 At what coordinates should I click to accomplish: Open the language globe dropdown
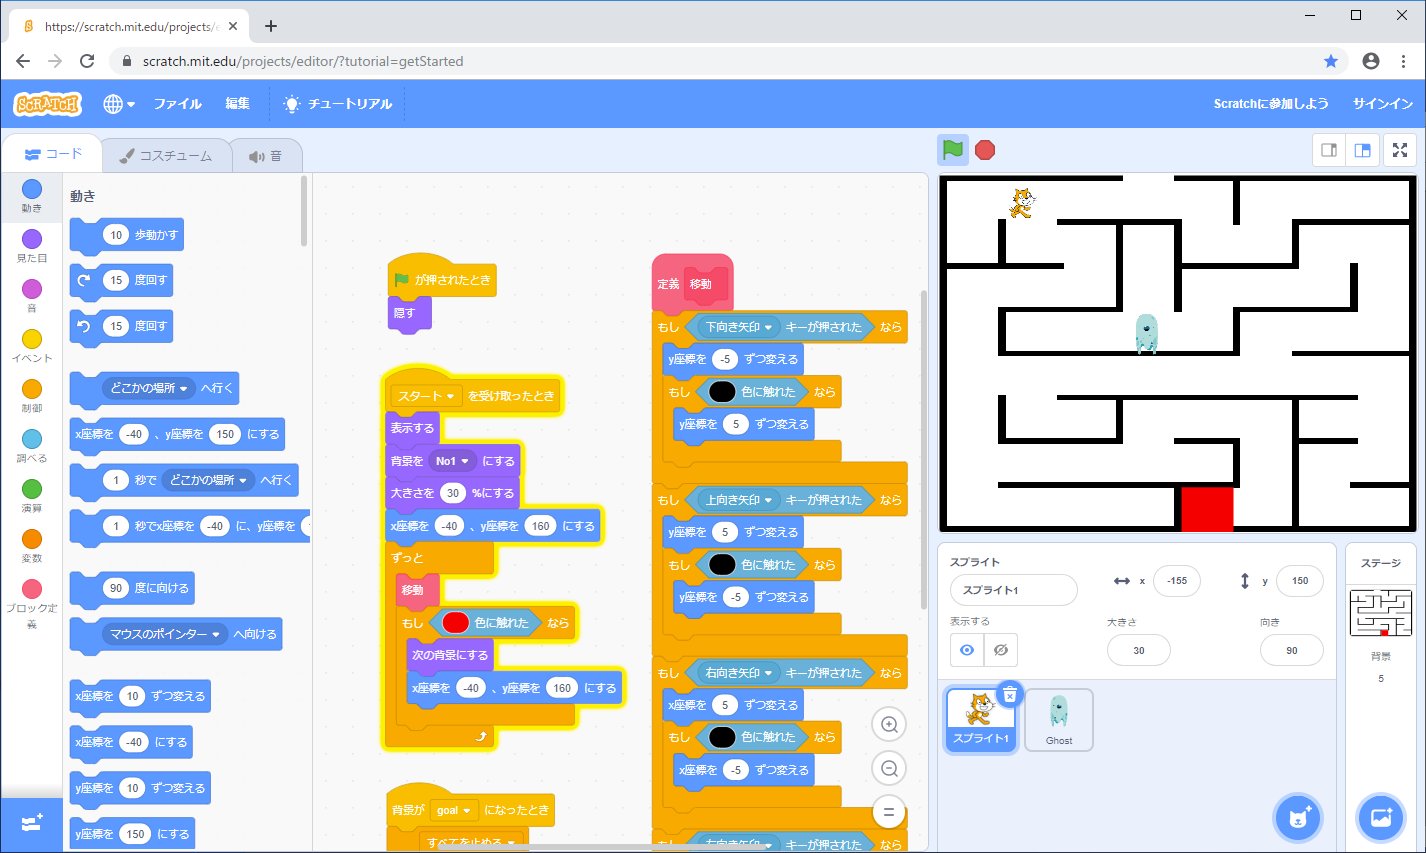point(118,104)
